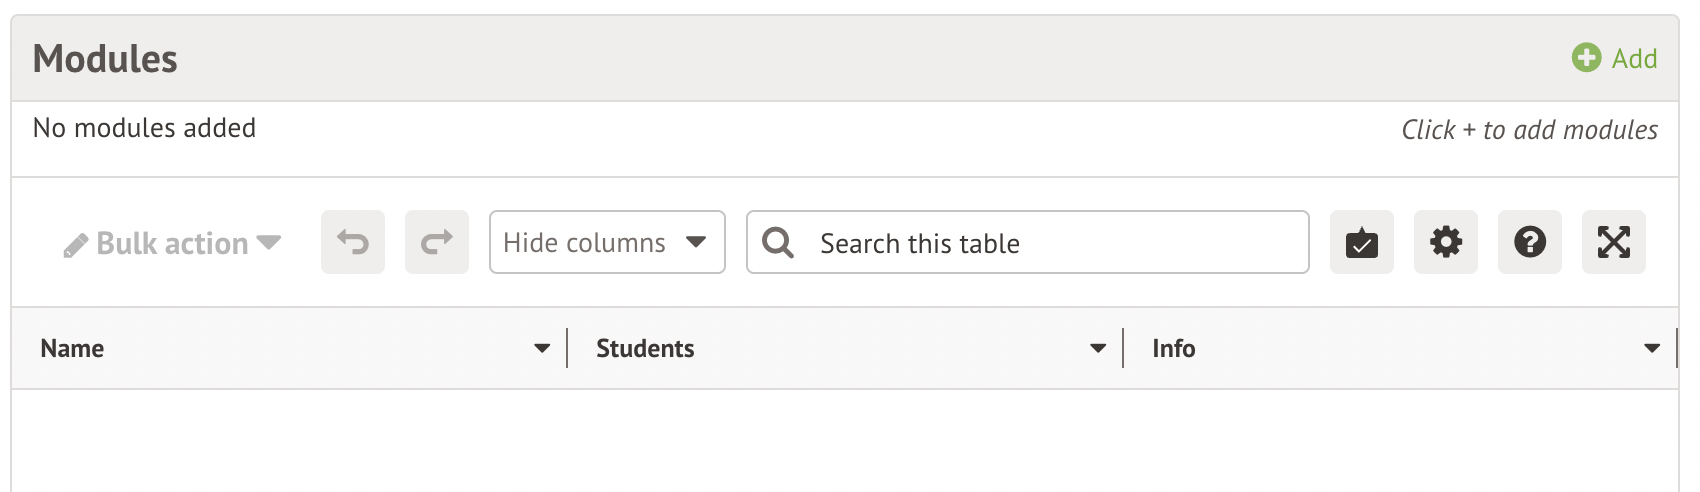The image size is (1700, 492).
Task: Click the Students column header
Action: [x=645, y=349]
